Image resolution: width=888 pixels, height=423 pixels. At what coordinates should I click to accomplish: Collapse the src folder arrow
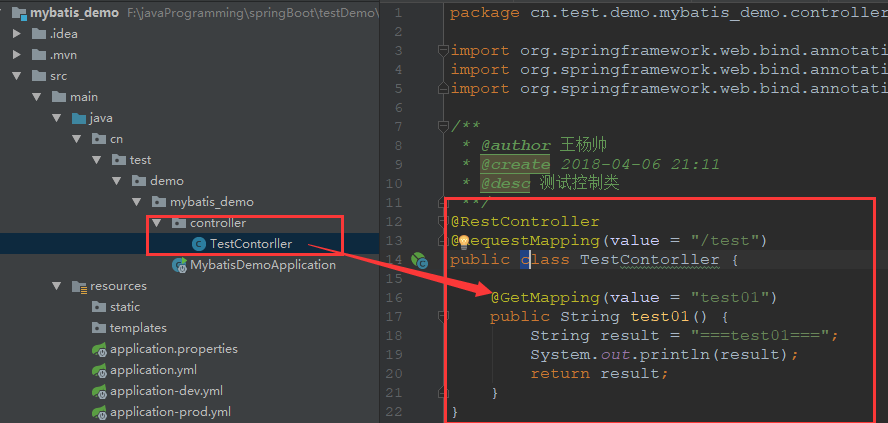(x=16, y=76)
